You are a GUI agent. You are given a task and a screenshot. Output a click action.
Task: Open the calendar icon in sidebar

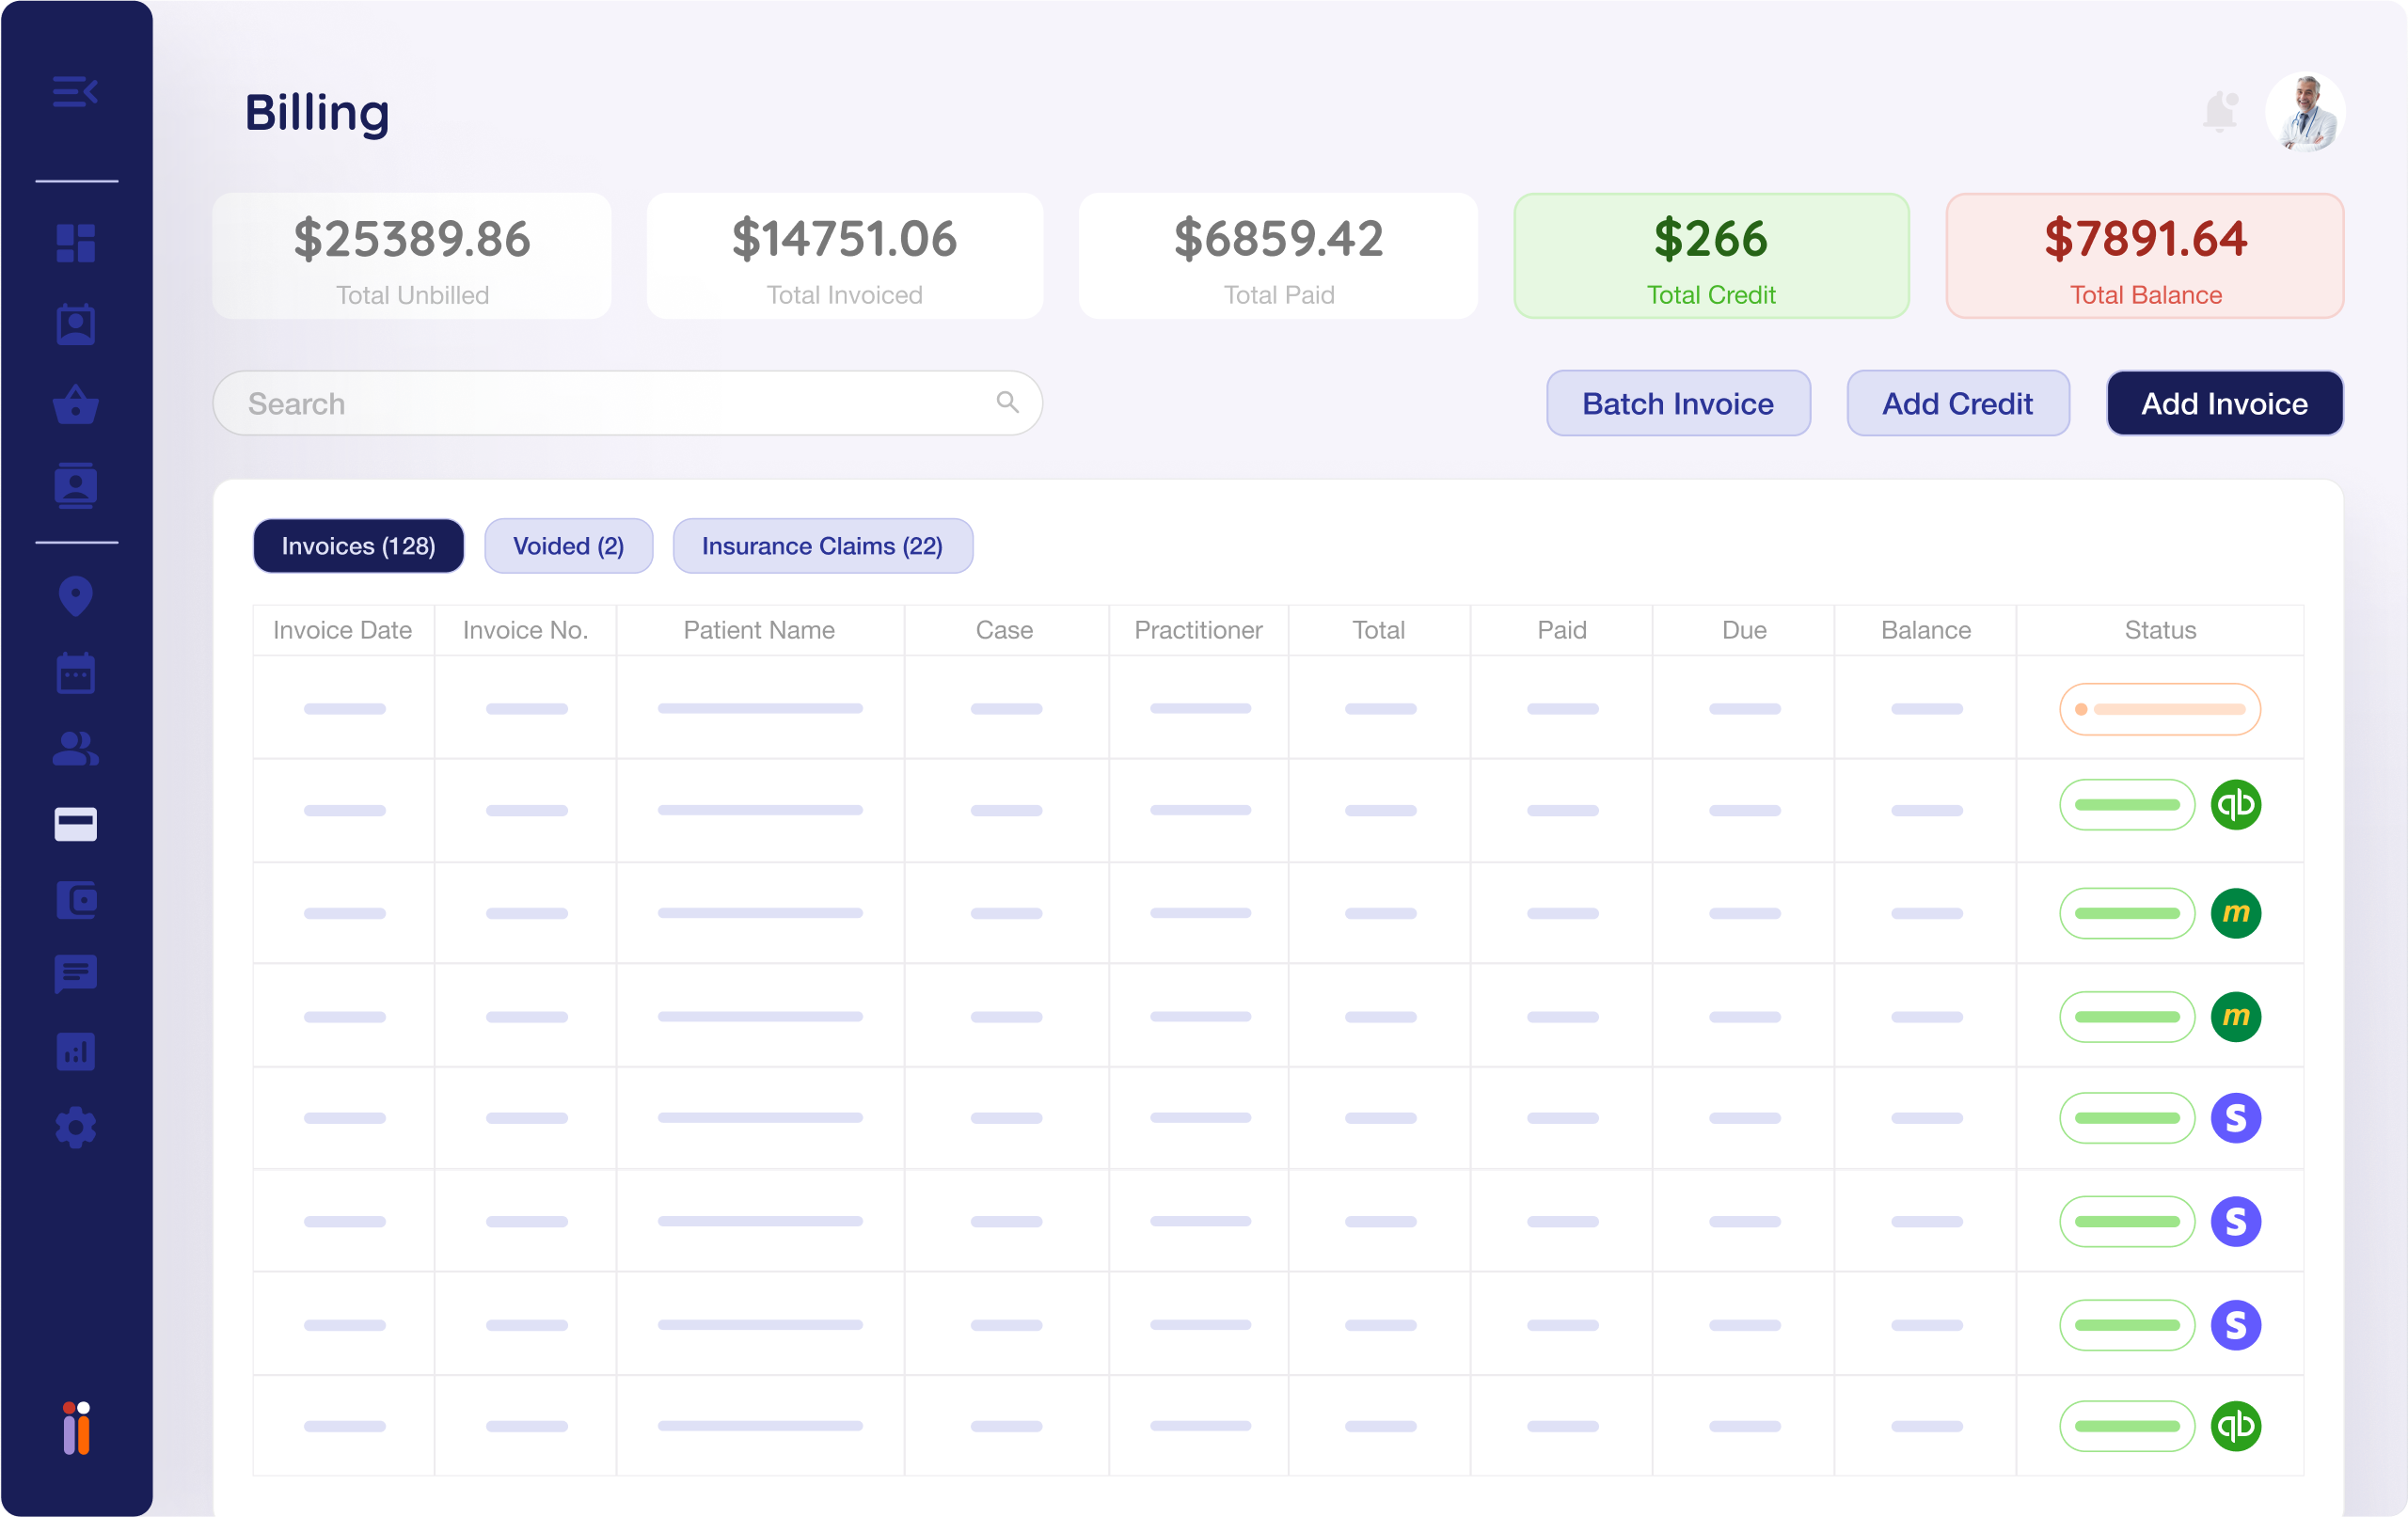point(75,673)
